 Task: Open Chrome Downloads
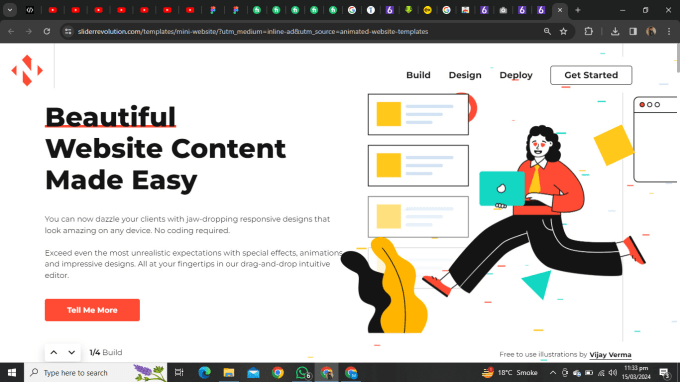615,31
